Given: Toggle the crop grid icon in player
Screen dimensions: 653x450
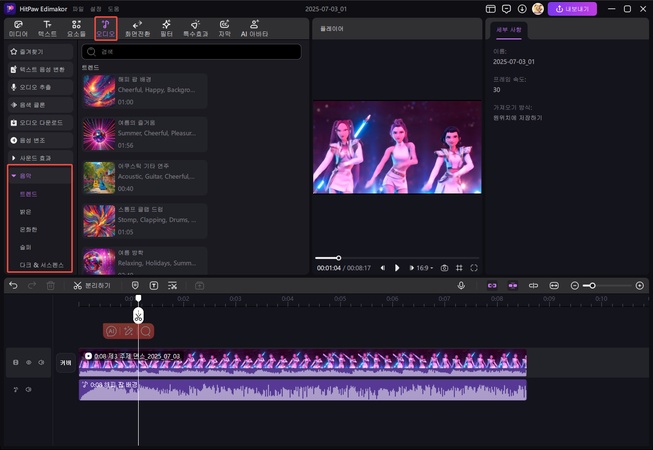Looking at the screenshot, I should pyautogui.click(x=459, y=268).
